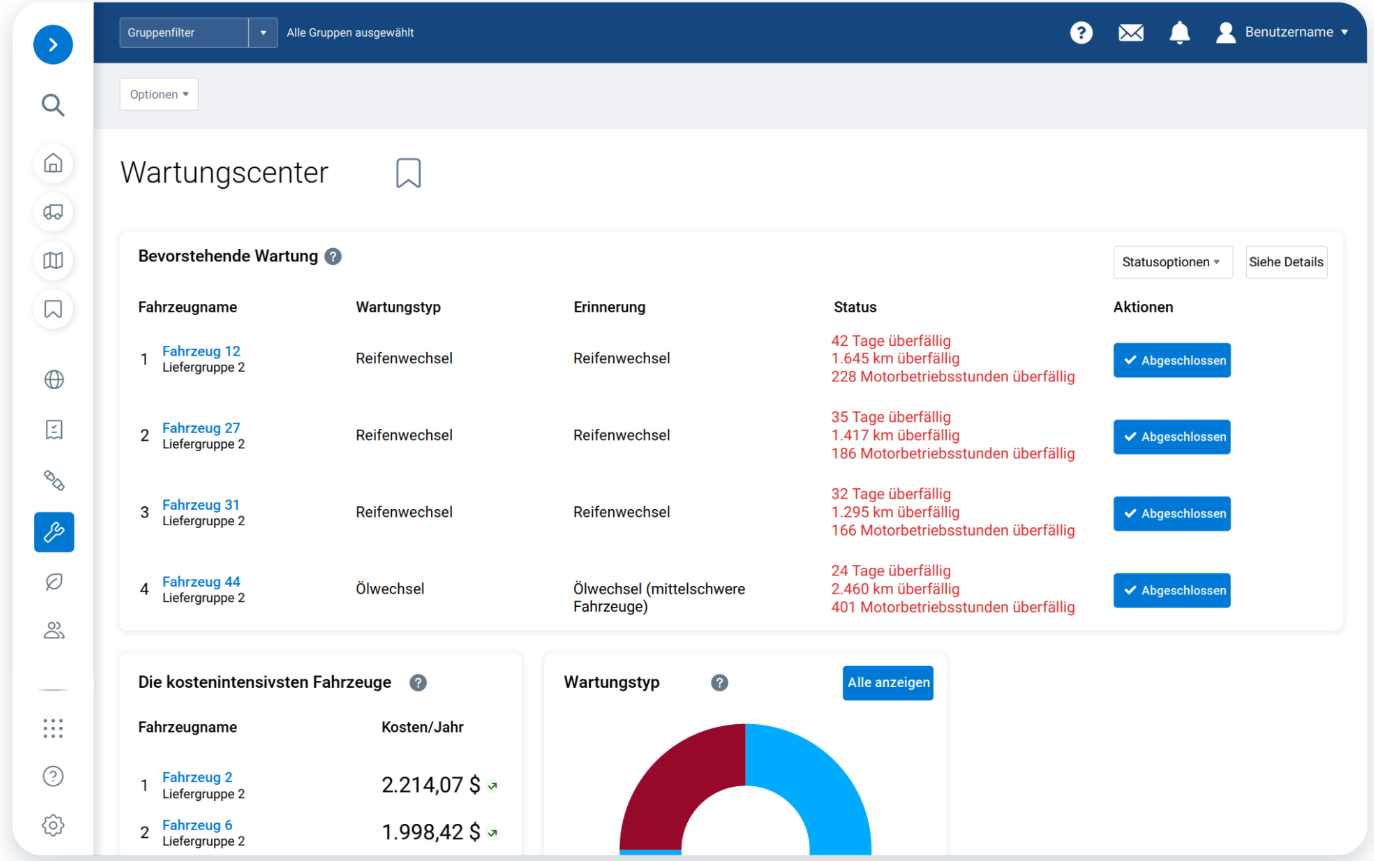Mark Fahrzeug 12 maintenance as Abgeschlossen
1374x861 pixels.
click(x=1171, y=360)
